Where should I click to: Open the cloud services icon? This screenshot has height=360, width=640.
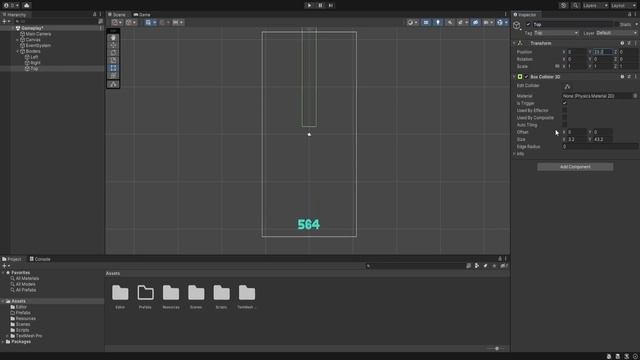[27, 5]
